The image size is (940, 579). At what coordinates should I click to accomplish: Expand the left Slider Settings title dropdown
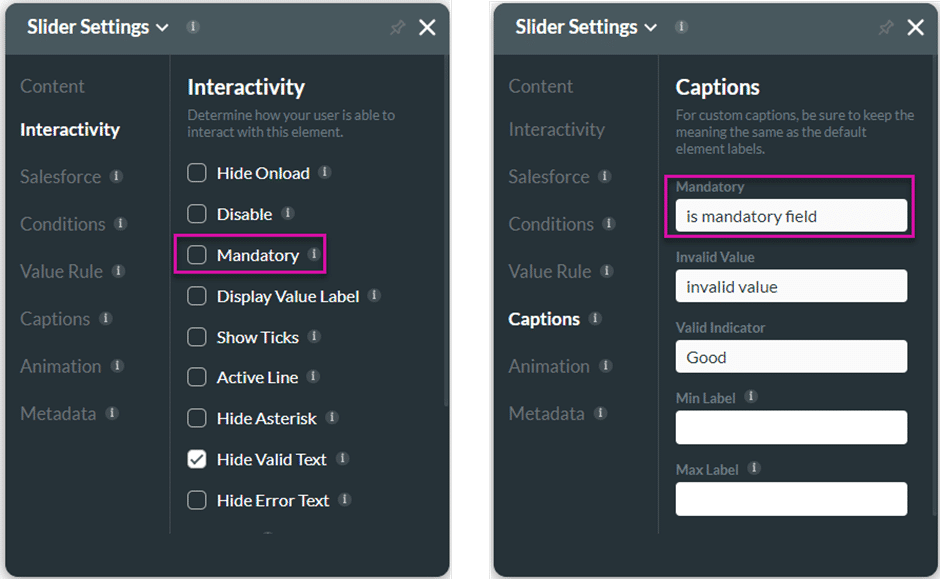pos(162,28)
